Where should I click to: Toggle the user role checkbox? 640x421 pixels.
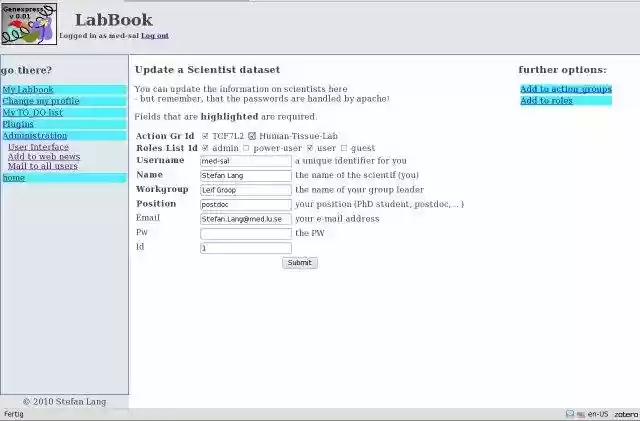point(310,148)
